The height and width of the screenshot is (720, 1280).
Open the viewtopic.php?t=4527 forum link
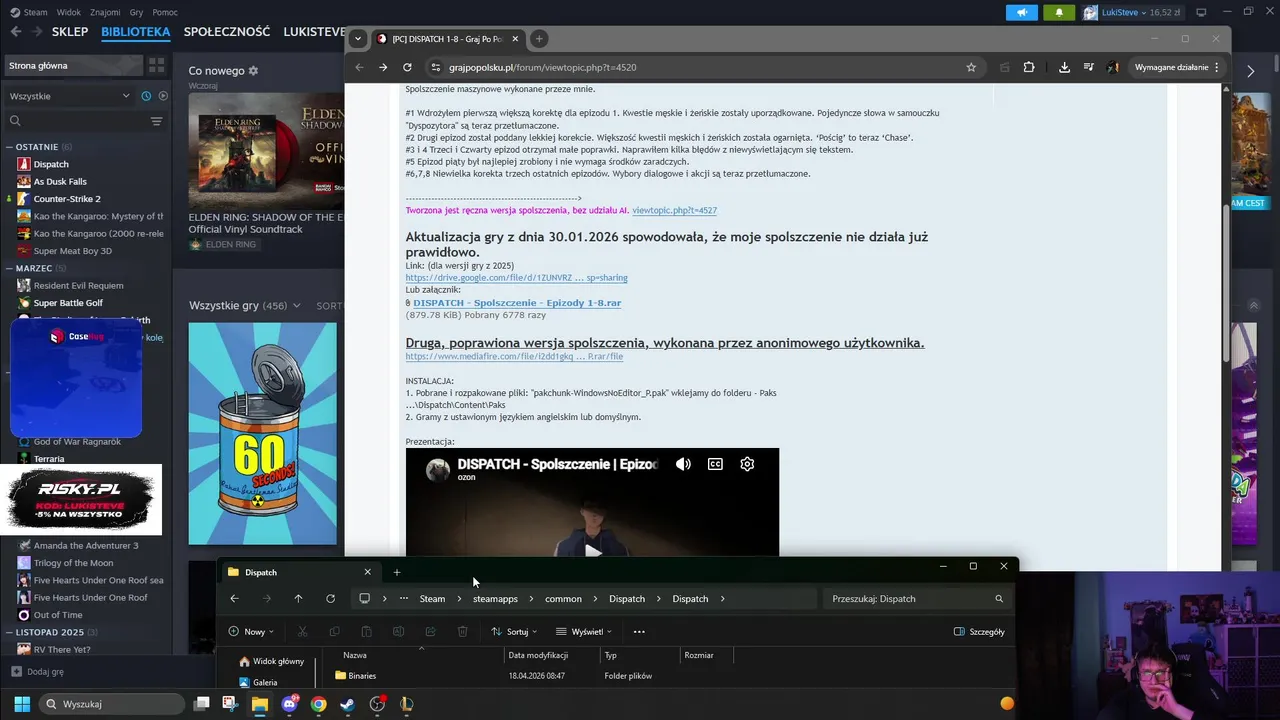[x=674, y=210]
